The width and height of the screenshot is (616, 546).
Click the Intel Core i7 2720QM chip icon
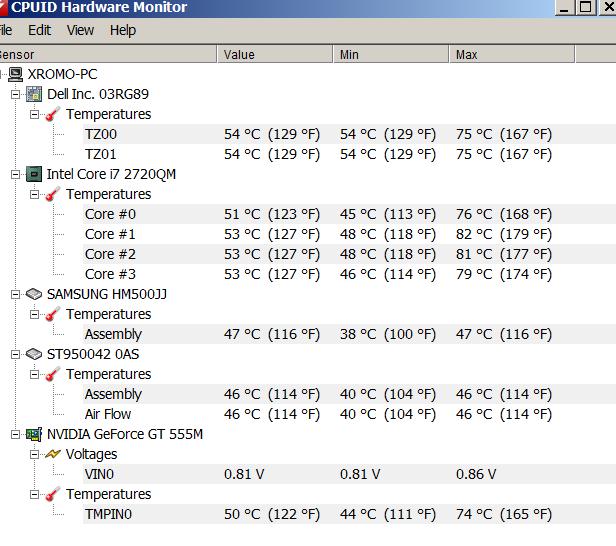(x=34, y=174)
